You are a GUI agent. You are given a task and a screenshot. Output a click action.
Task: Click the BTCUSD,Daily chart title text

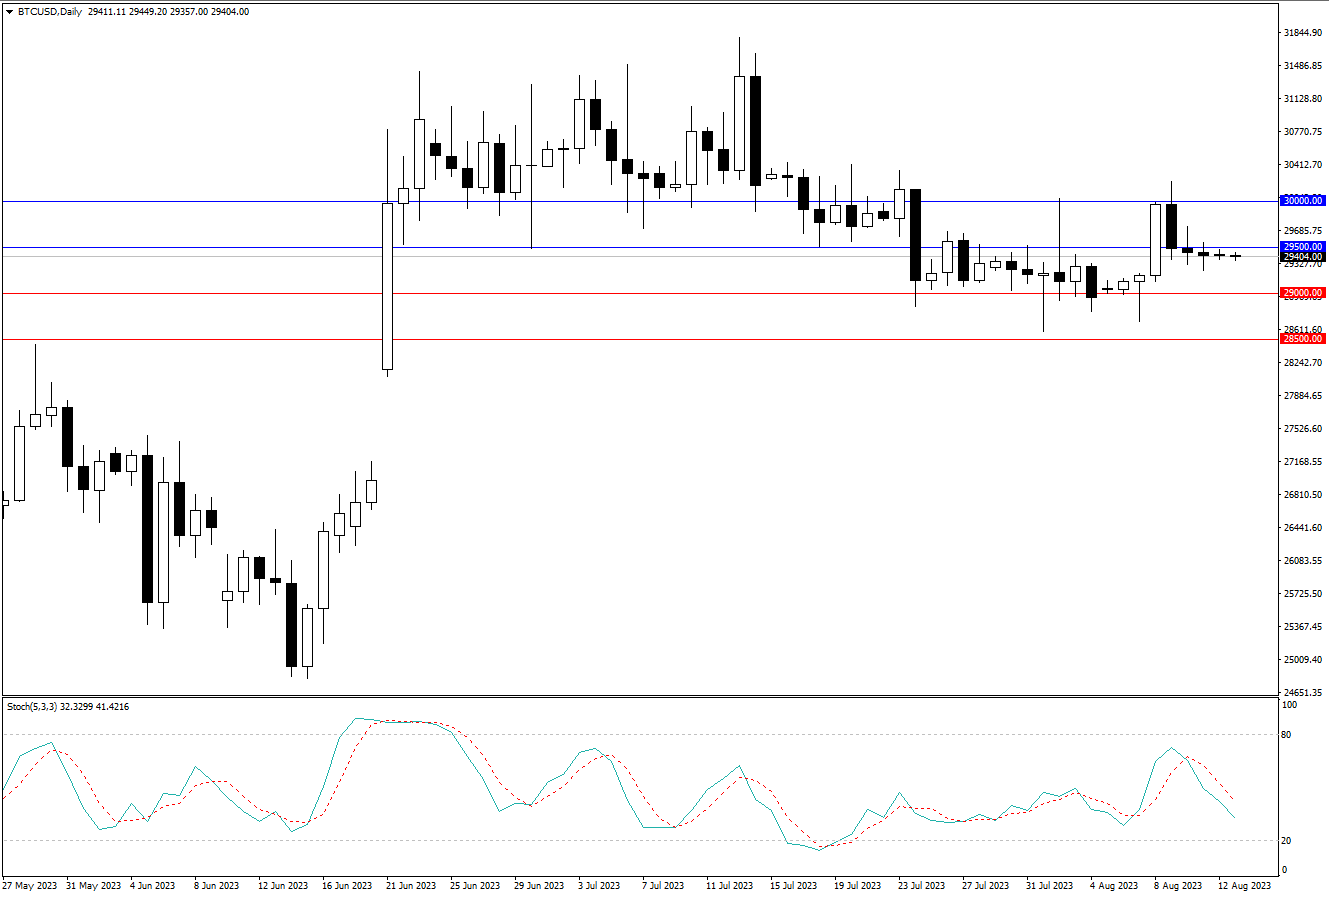(x=50, y=12)
